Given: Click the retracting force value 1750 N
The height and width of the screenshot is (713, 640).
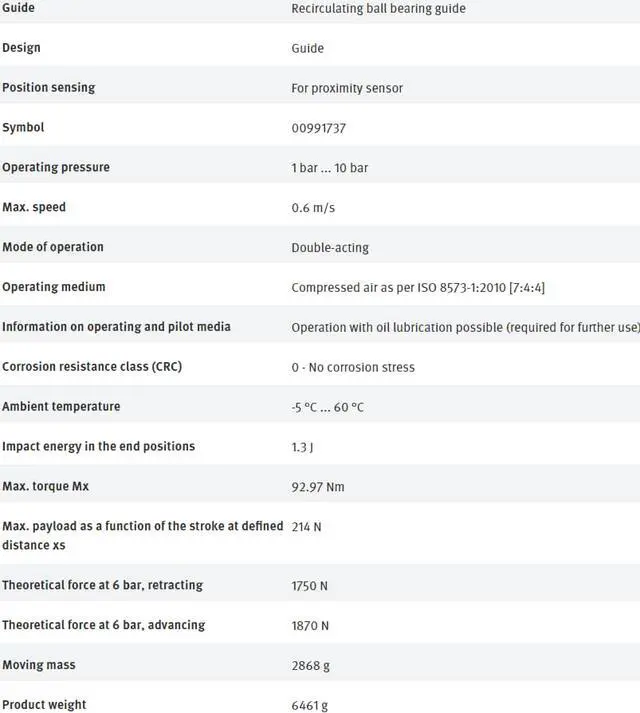Looking at the screenshot, I should [310, 586].
